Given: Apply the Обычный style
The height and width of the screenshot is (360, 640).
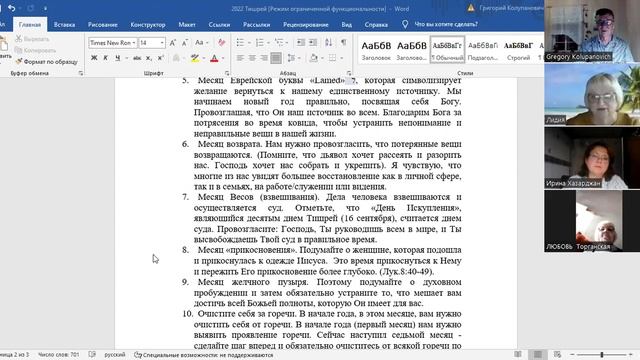Looking at the screenshot, I should coord(447,50).
